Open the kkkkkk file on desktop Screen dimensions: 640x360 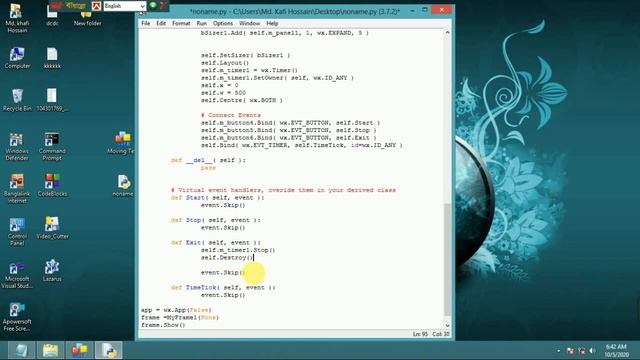coord(52,58)
